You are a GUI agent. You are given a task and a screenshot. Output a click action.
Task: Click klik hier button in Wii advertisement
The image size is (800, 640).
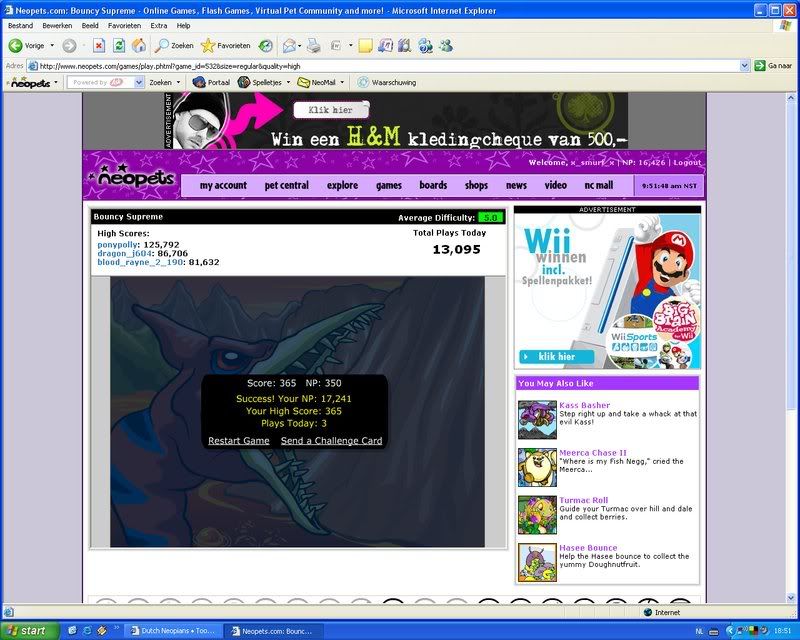click(557, 357)
